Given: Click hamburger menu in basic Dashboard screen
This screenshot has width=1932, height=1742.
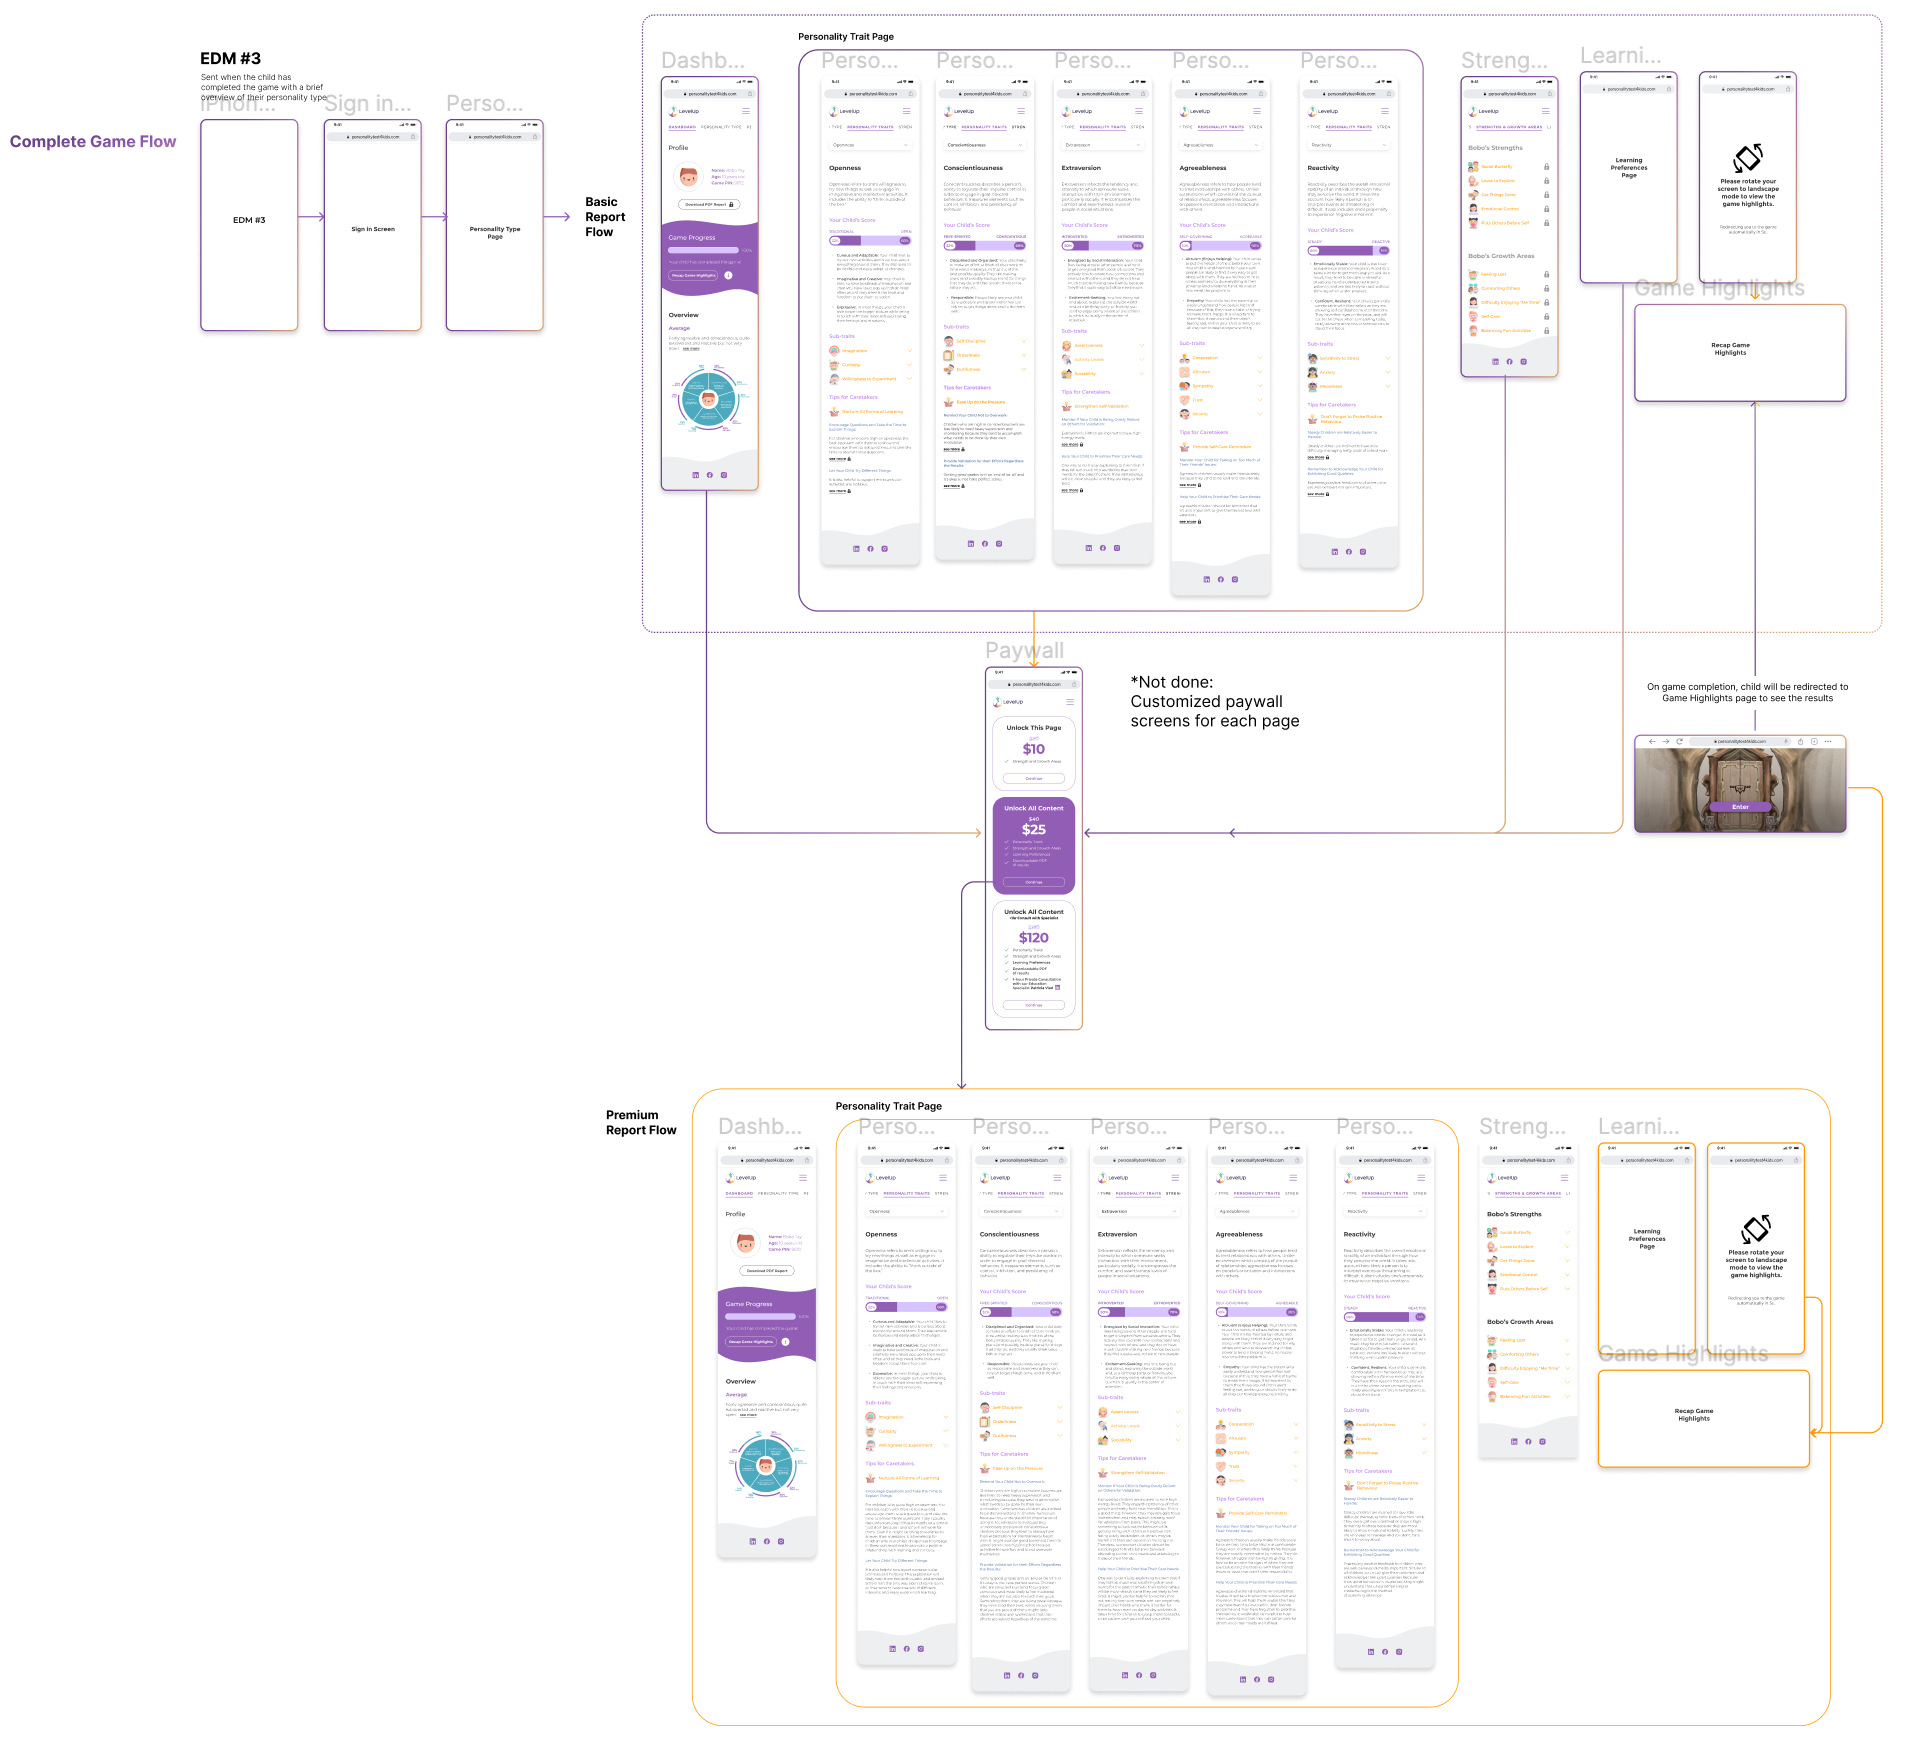Looking at the screenshot, I should pos(746,111).
